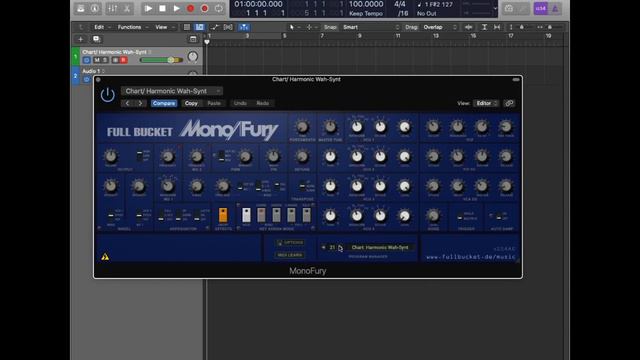Viewport: 640px width, 360px height.
Task: Open the Library inbox icon
Action: [81, 8]
